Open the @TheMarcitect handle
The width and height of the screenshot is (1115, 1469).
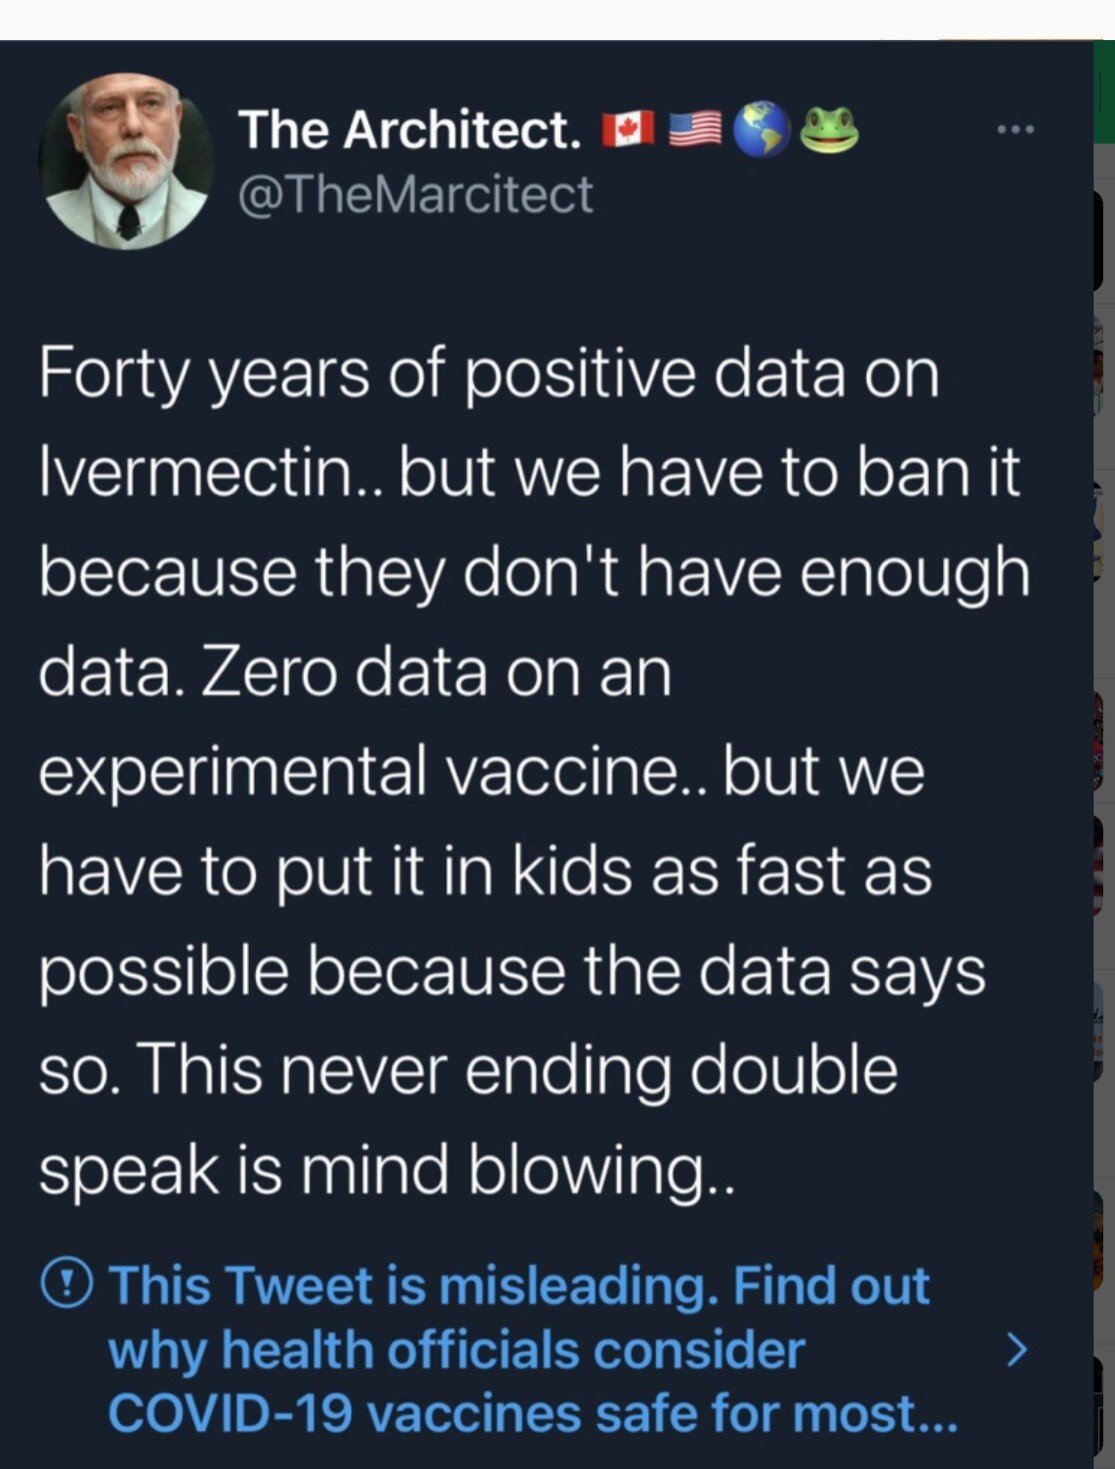coord(415,194)
